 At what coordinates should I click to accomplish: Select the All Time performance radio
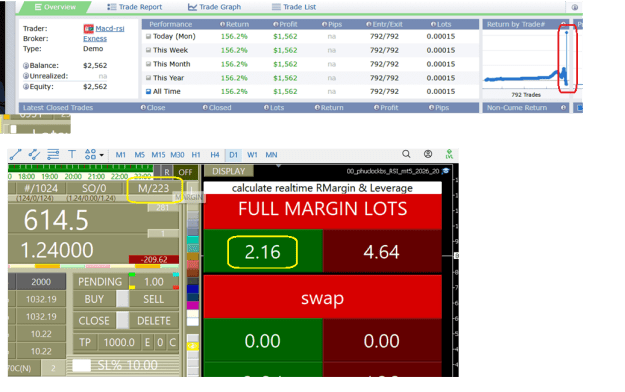[x=148, y=91]
